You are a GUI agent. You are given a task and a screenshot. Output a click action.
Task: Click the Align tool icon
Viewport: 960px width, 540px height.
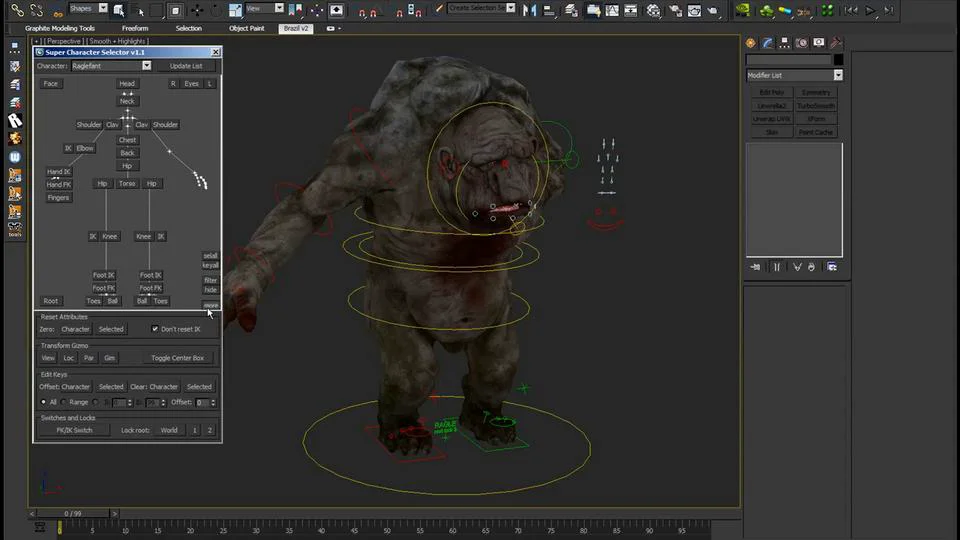[549, 10]
